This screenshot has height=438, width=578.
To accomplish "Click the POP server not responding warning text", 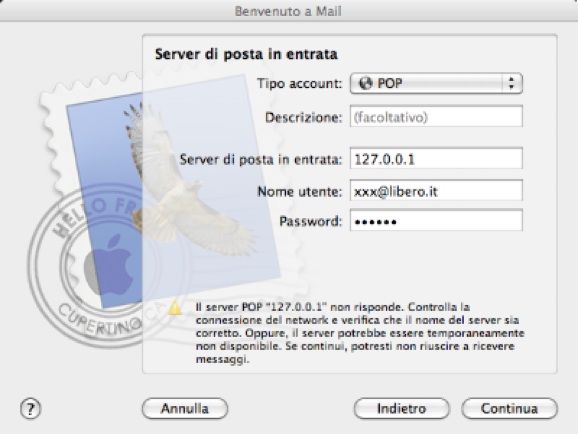I will pyautogui.click(x=360, y=333).
